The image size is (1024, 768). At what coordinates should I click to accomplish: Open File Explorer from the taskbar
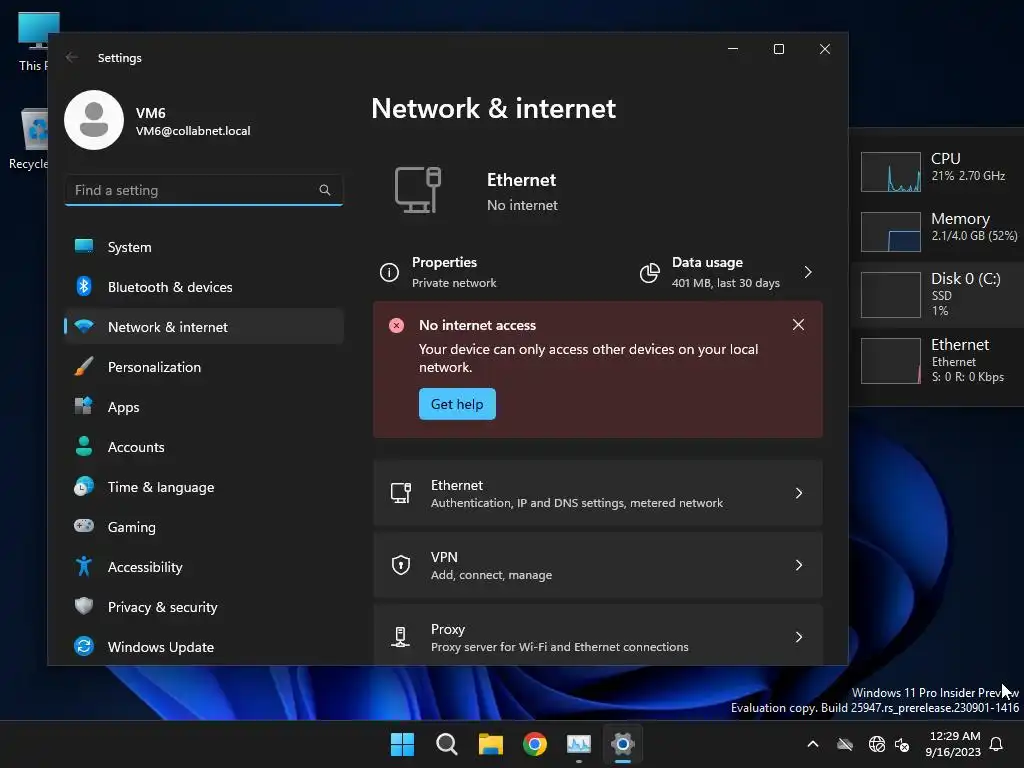point(490,744)
